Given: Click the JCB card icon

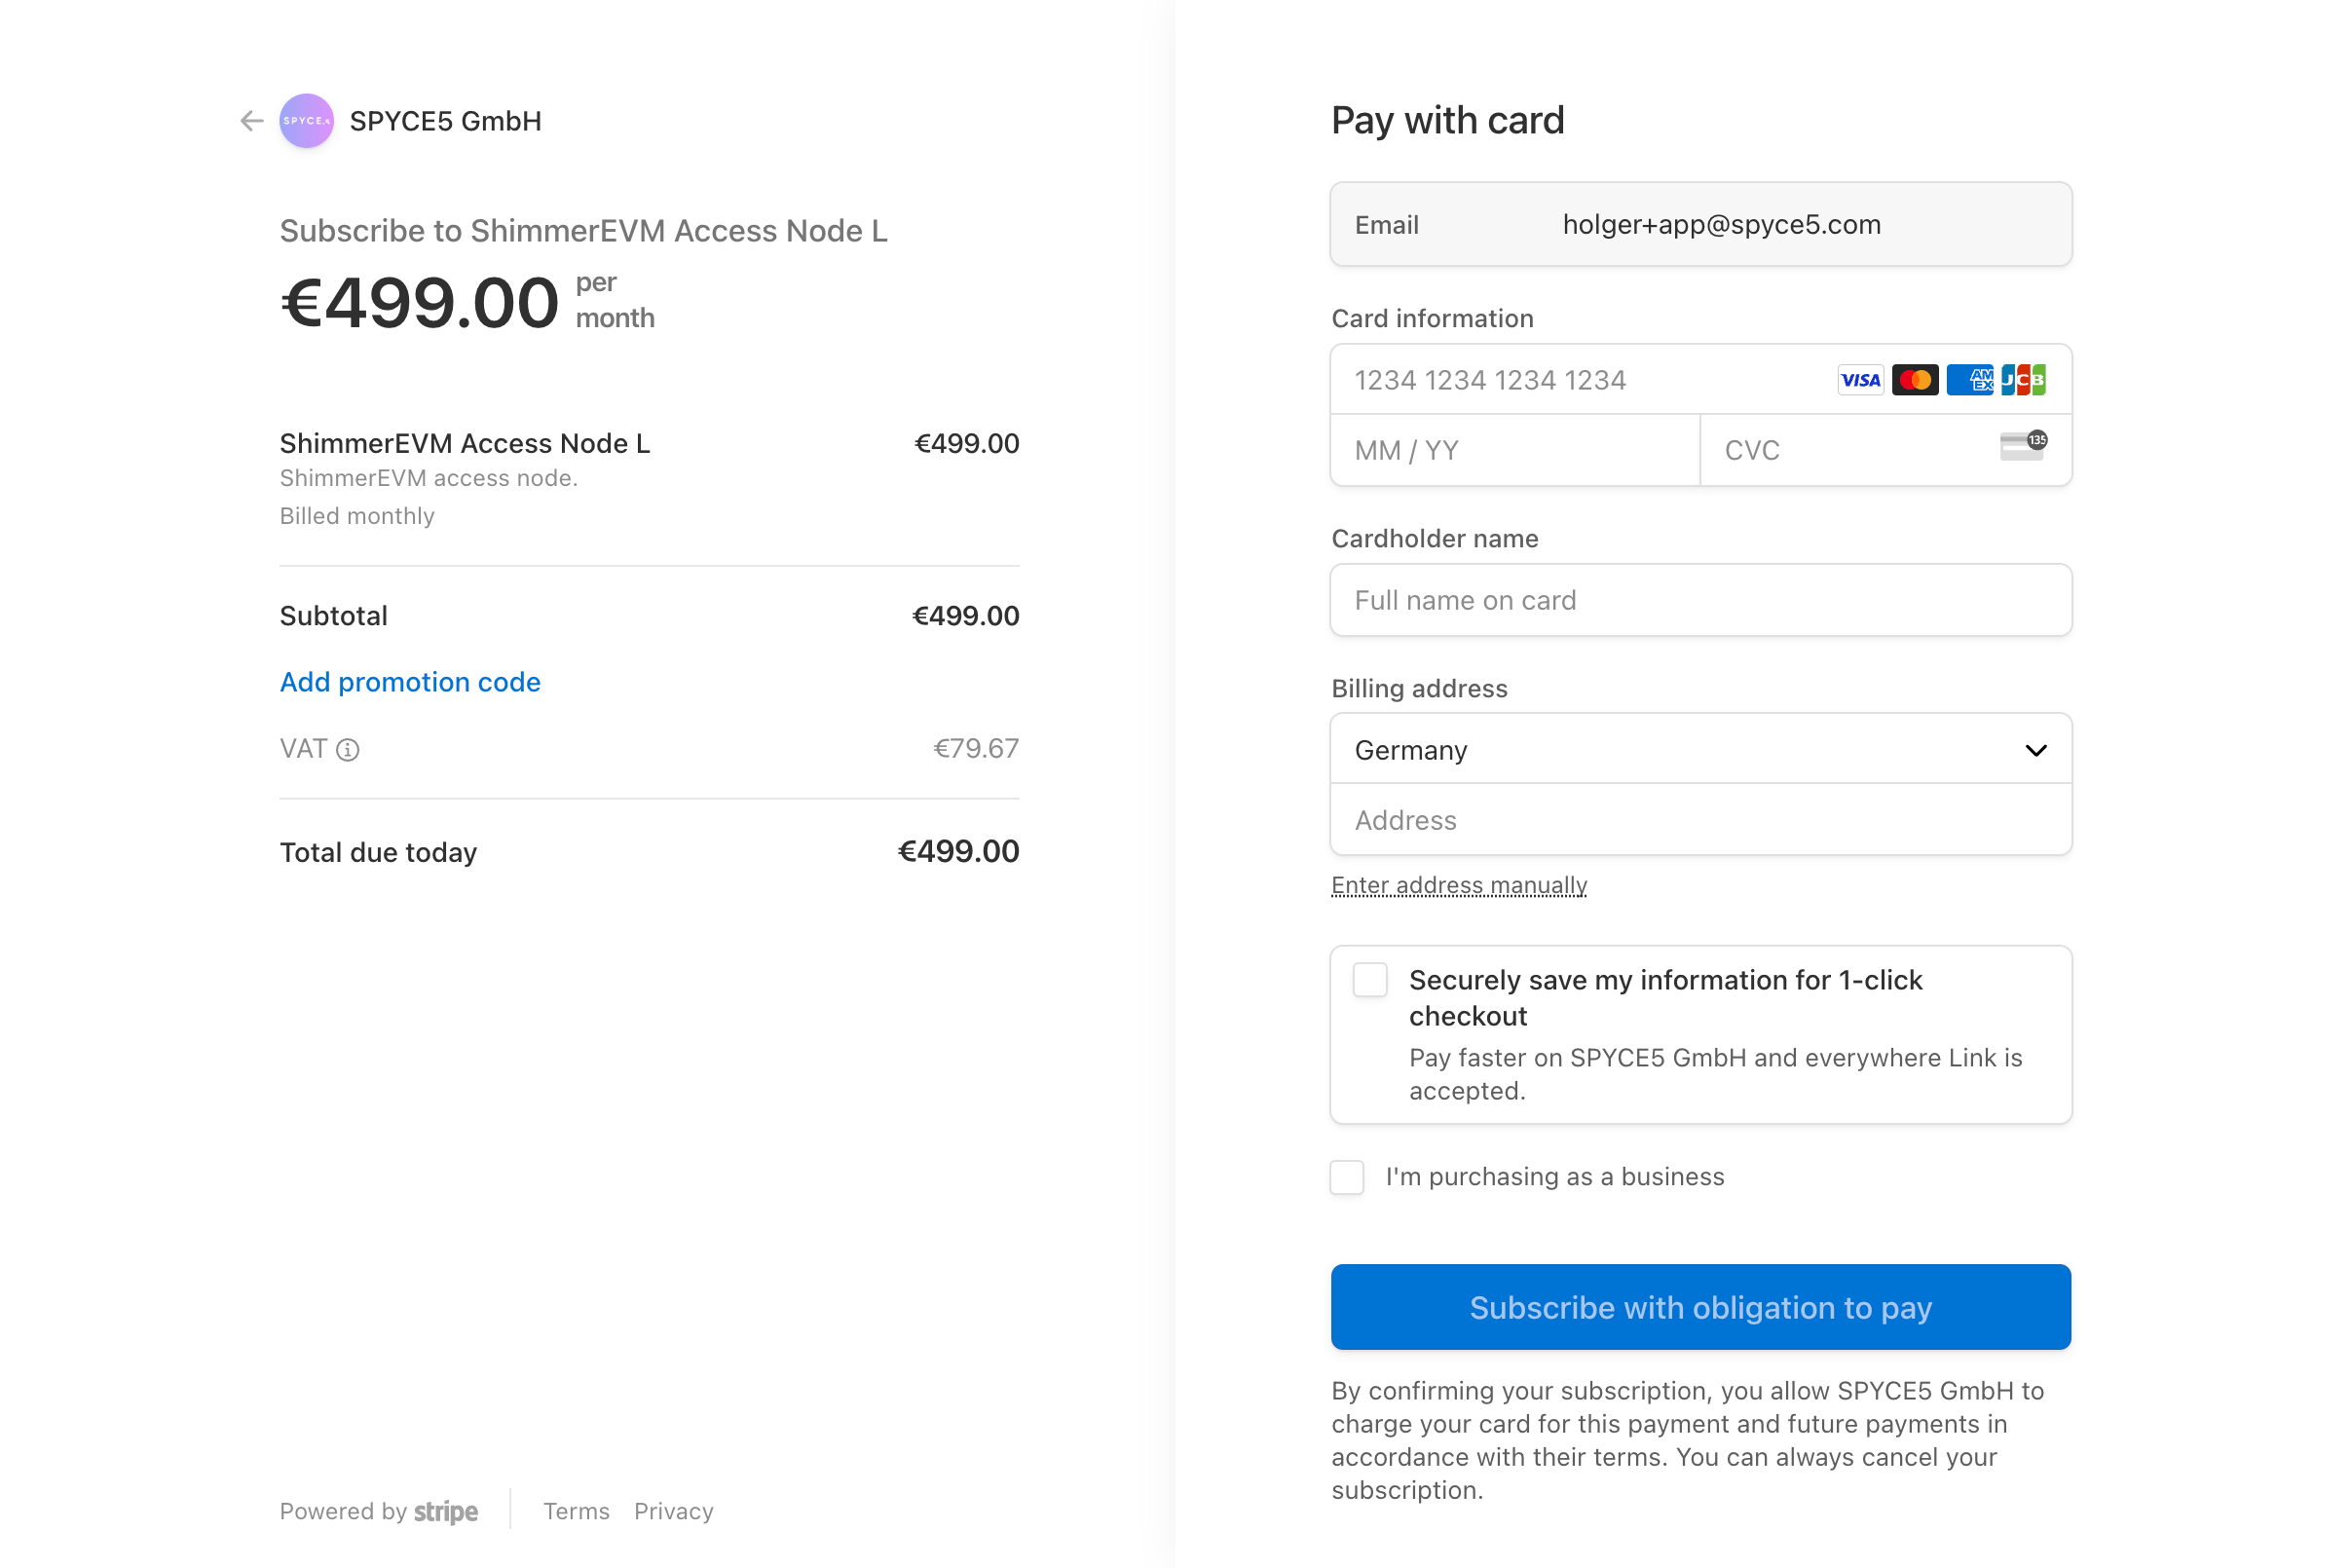Looking at the screenshot, I should (2023, 380).
